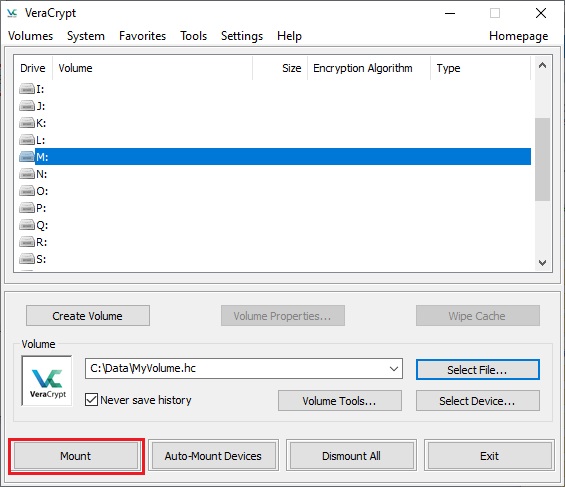Image resolution: width=565 pixels, height=487 pixels.
Task: Click the drive list scrollbar thumb
Action: point(542,159)
